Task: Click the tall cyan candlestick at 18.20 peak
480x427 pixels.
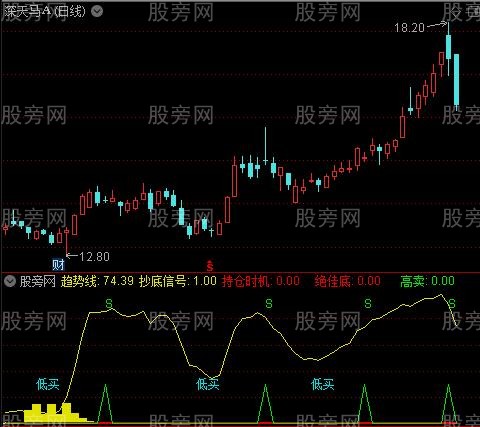Action: point(449,47)
